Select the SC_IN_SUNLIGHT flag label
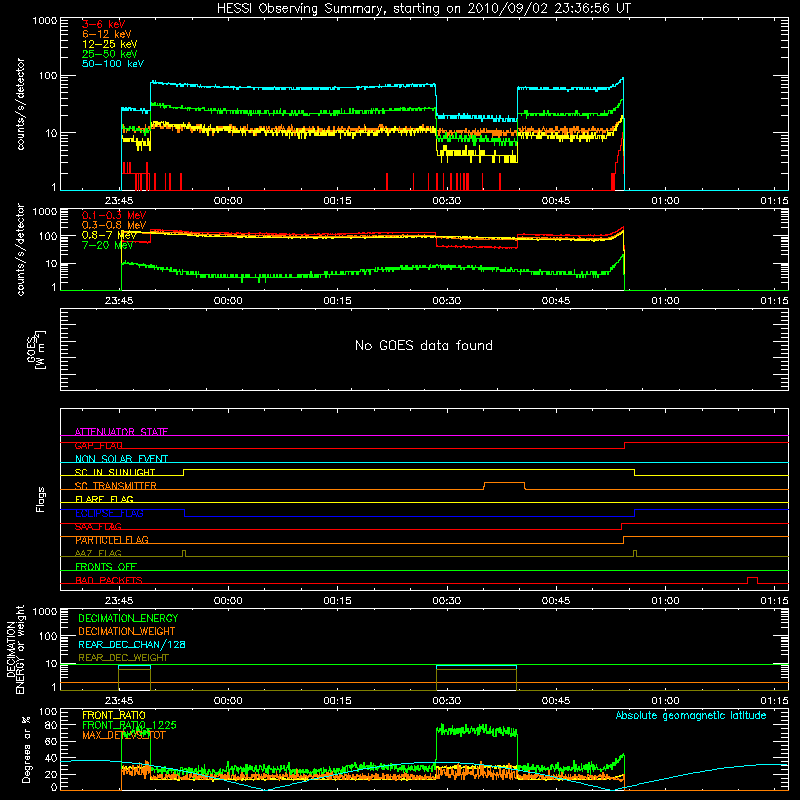 tap(115, 472)
